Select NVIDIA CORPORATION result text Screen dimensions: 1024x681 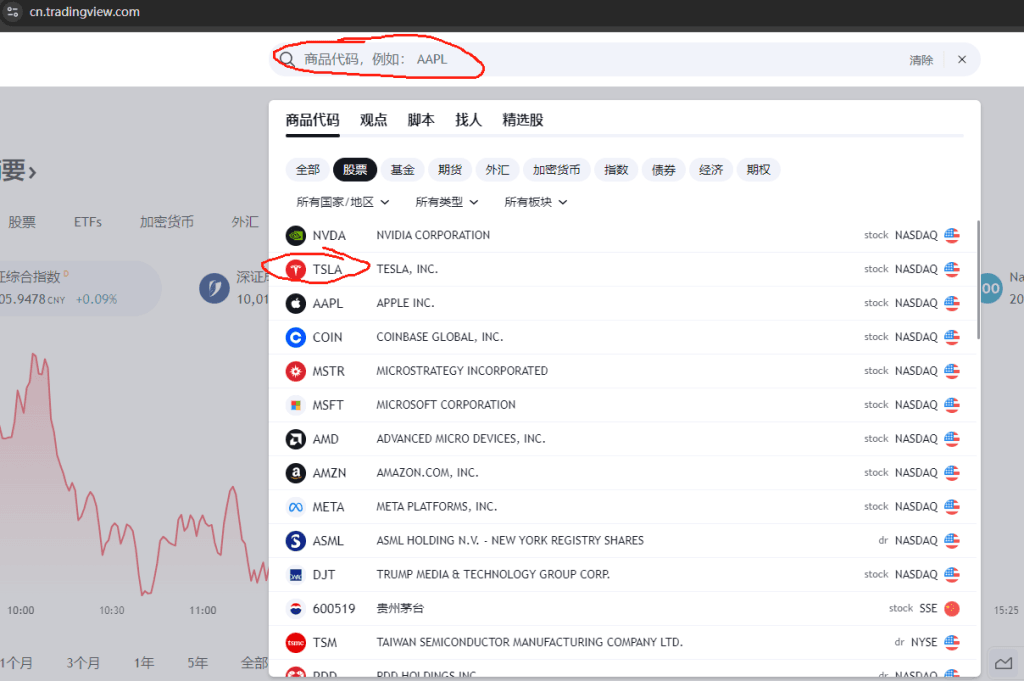pos(433,235)
